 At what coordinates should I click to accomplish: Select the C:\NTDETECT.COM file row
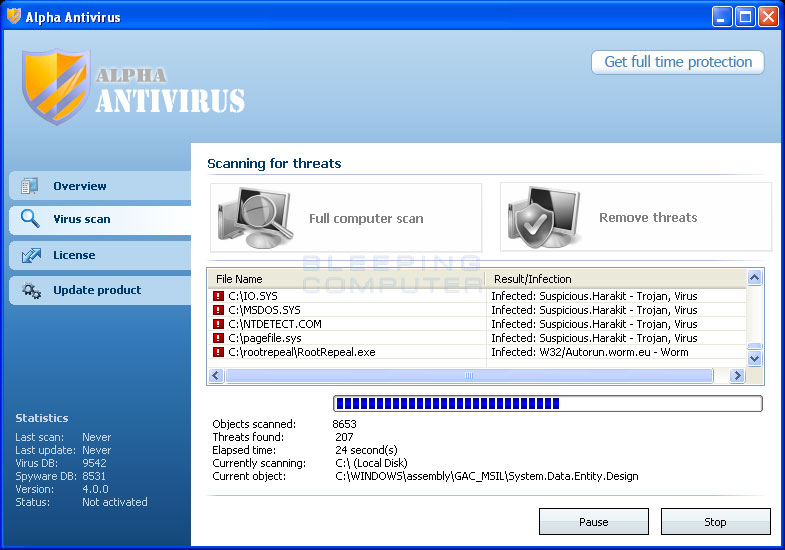tap(477, 324)
